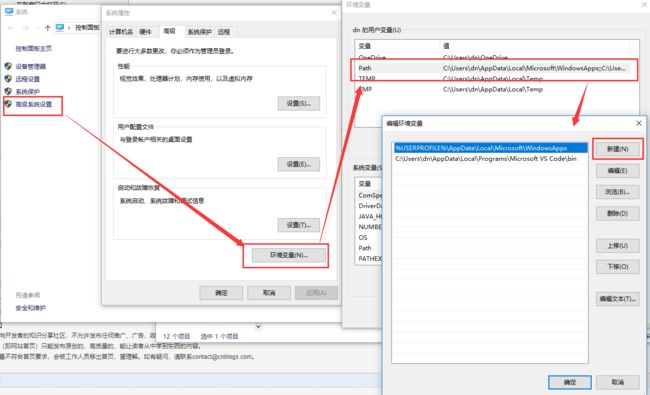Close the 环境变量 window
Screen dimensions: 650x395
[645, 5]
